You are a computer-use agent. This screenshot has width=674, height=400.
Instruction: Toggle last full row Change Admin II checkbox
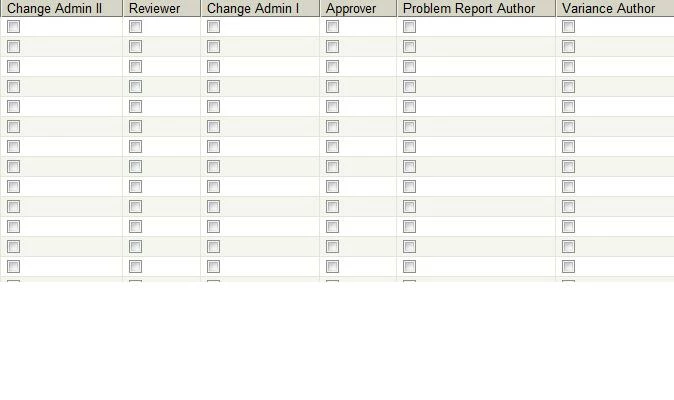coord(13,266)
